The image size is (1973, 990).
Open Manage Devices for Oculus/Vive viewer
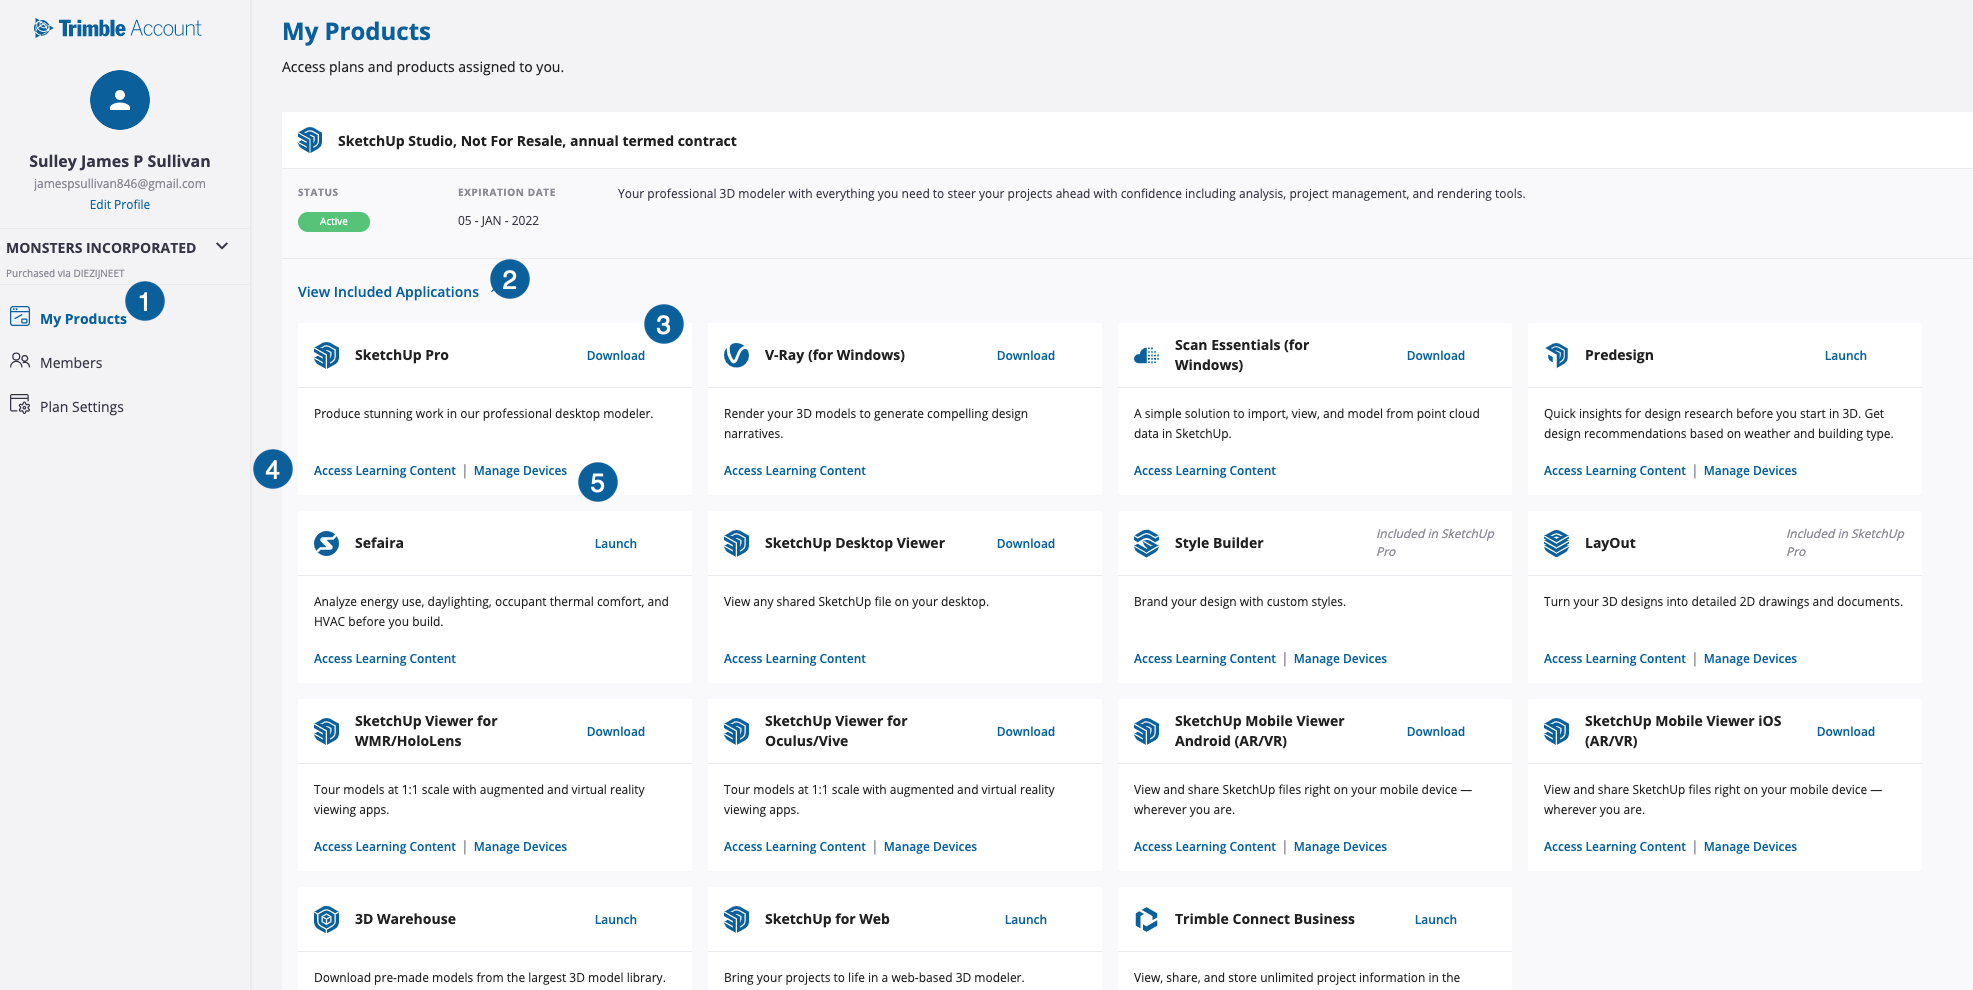[x=930, y=847]
